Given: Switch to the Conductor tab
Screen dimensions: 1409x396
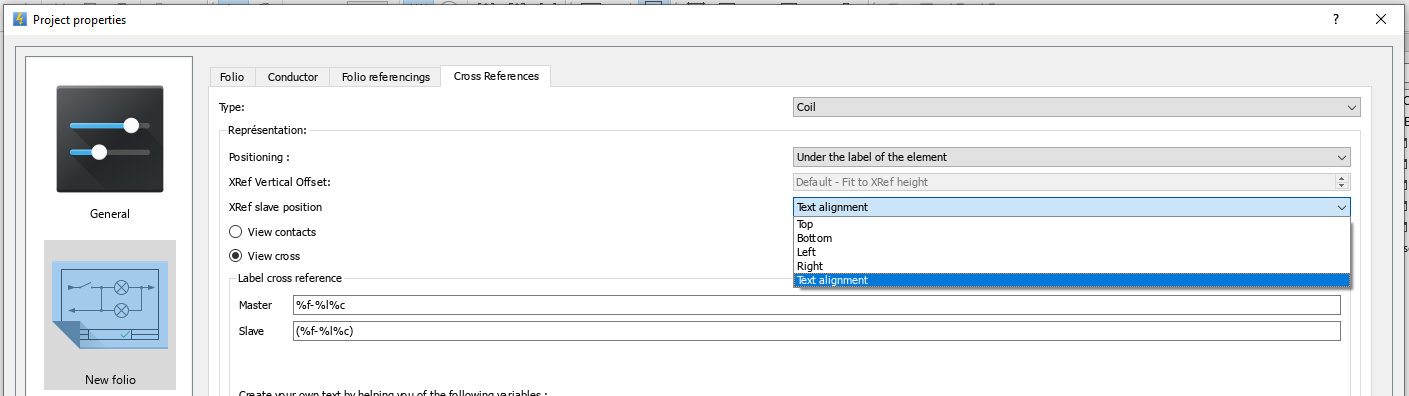Looking at the screenshot, I should (293, 77).
